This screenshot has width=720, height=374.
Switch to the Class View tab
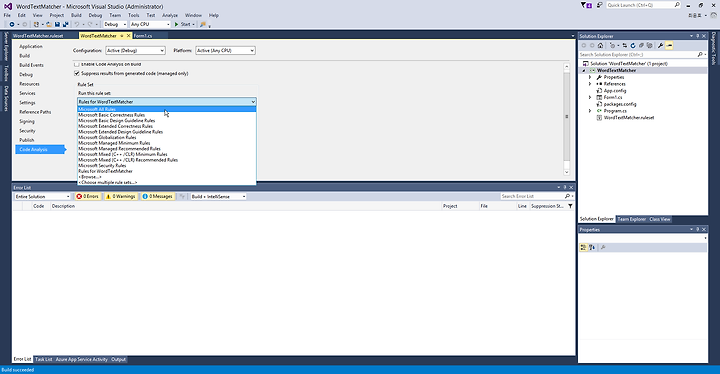click(660, 219)
